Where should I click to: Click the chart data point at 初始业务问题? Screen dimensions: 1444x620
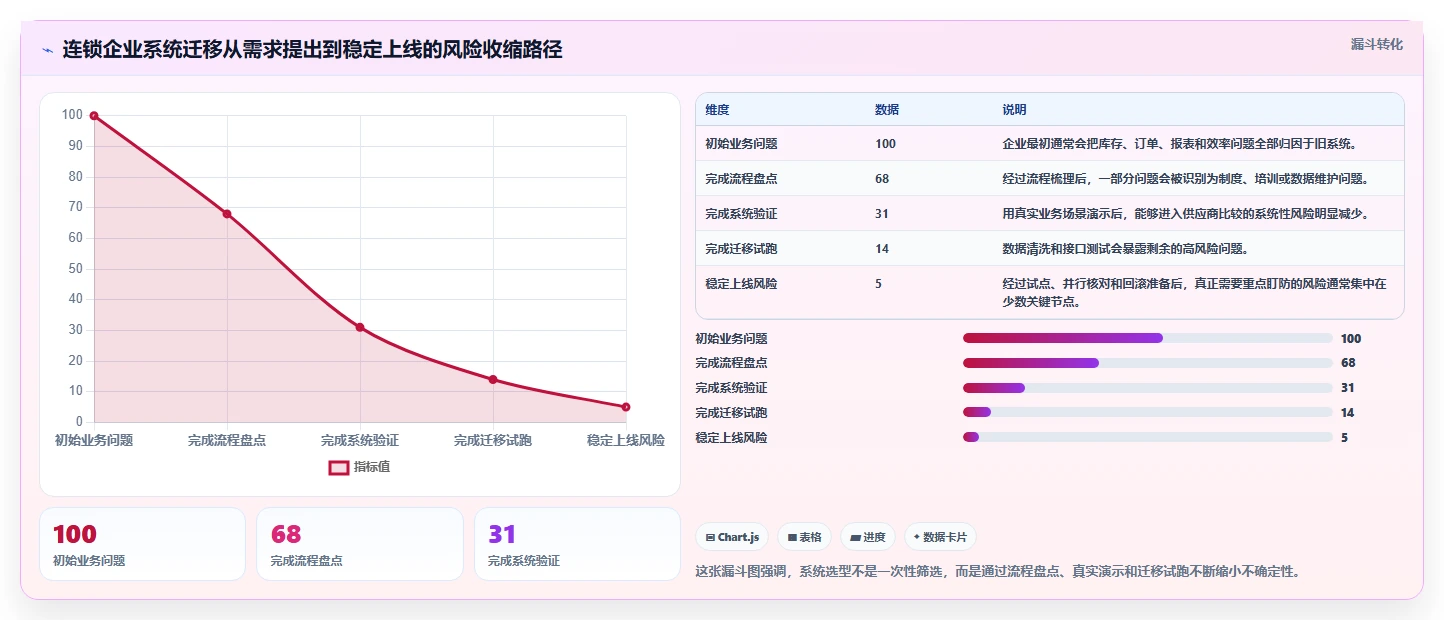(94, 116)
